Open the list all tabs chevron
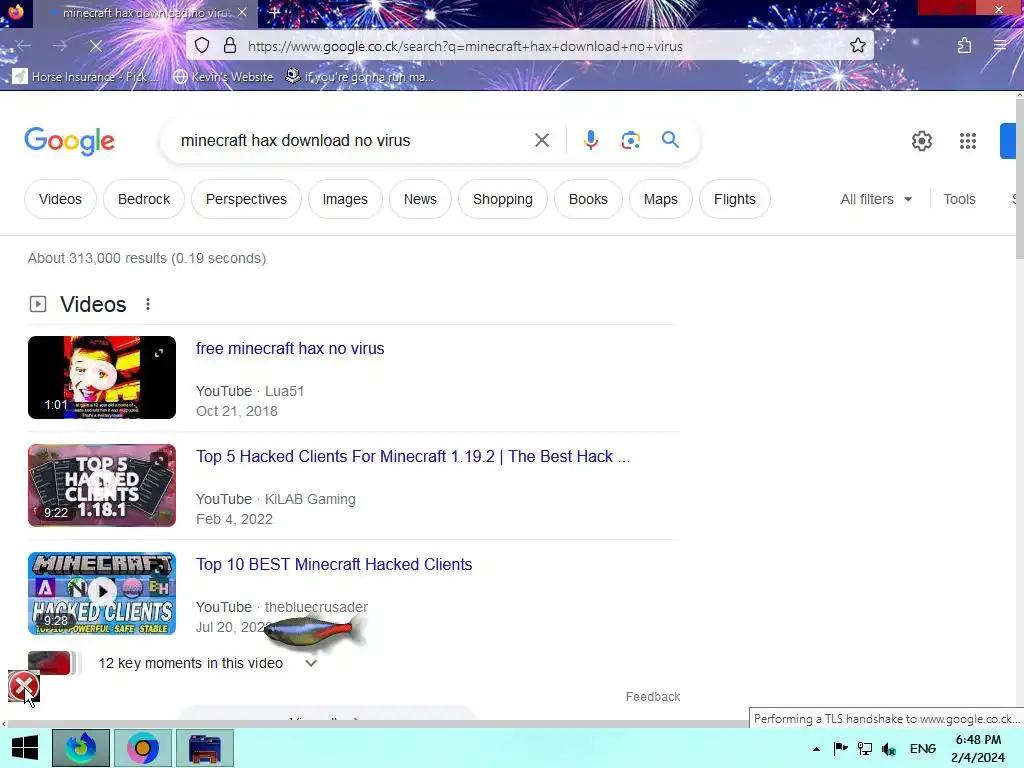 (873, 12)
